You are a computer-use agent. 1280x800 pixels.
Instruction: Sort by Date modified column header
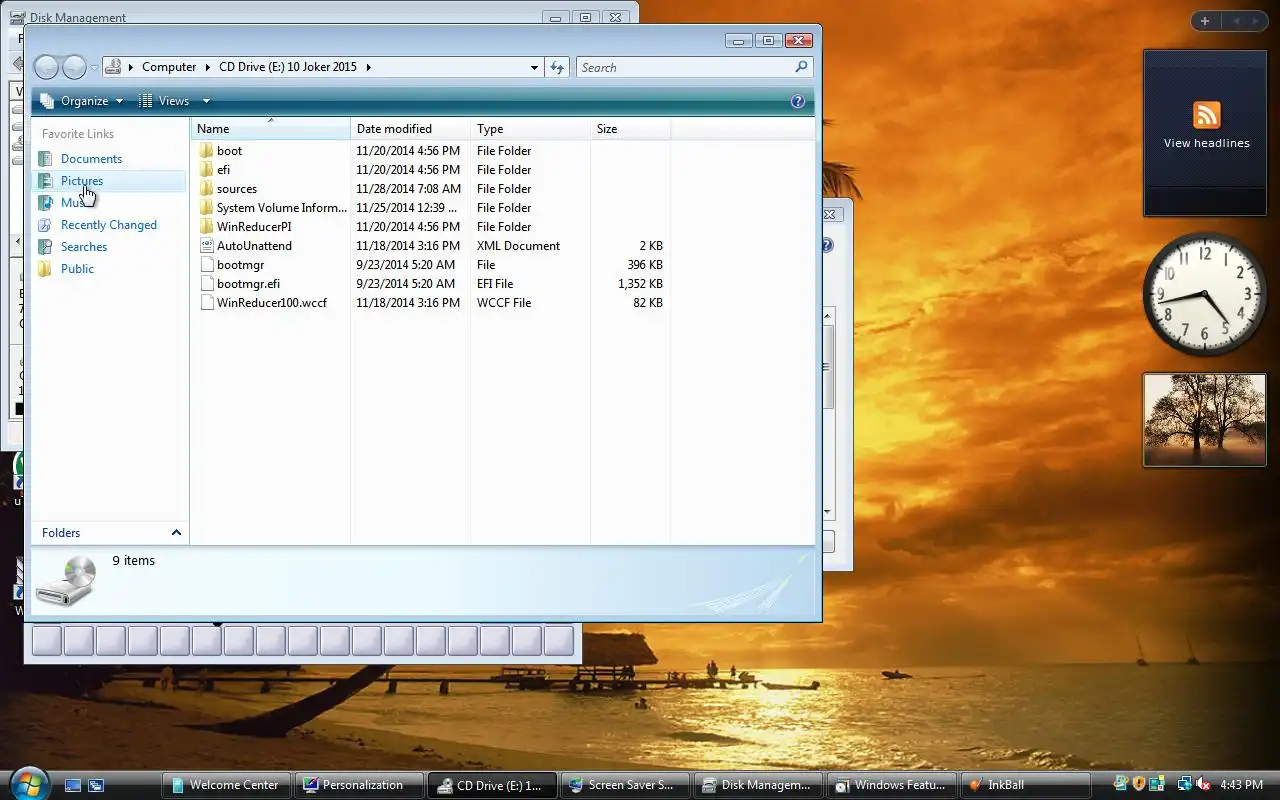click(x=410, y=129)
